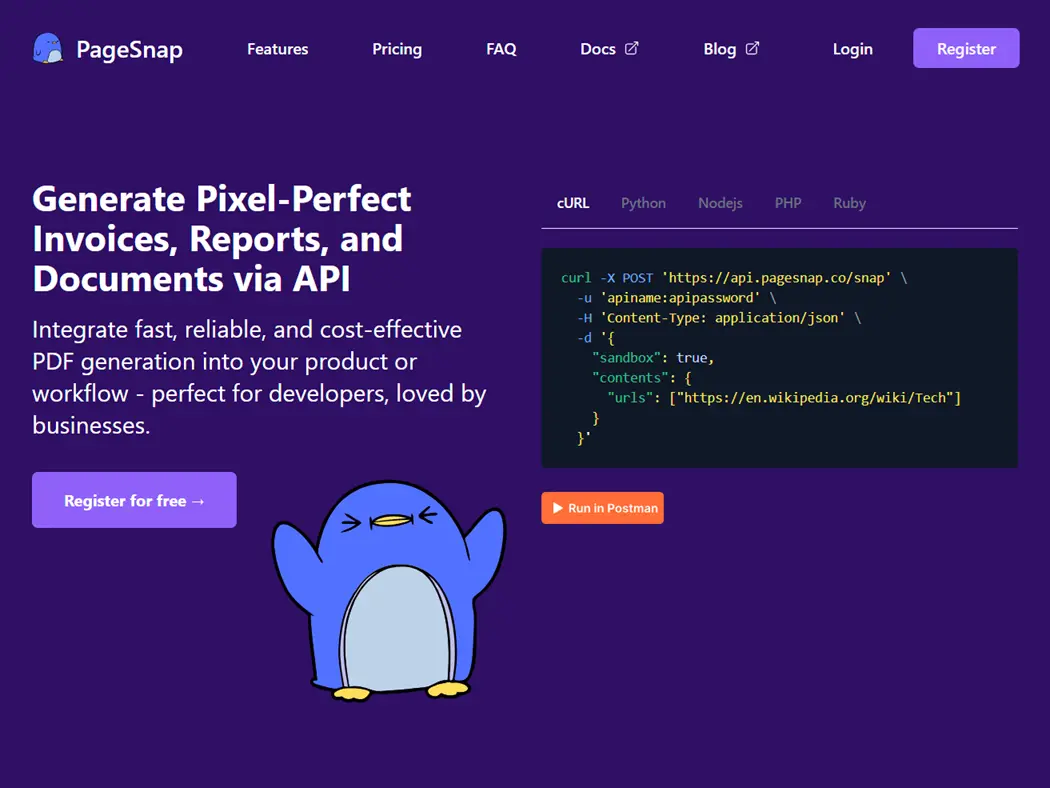Click the Login link

[x=852, y=49]
